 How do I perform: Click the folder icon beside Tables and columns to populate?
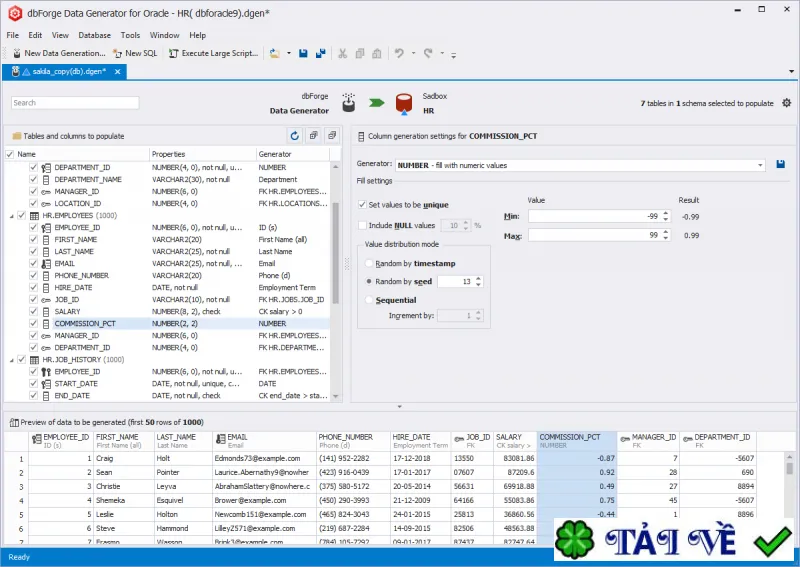(17, 136)
